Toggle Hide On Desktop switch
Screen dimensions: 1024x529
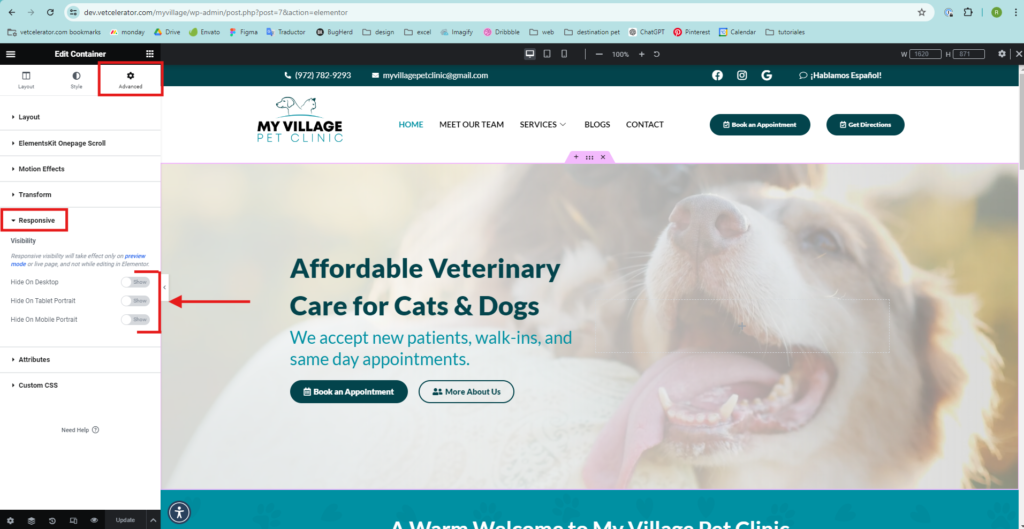135,282
